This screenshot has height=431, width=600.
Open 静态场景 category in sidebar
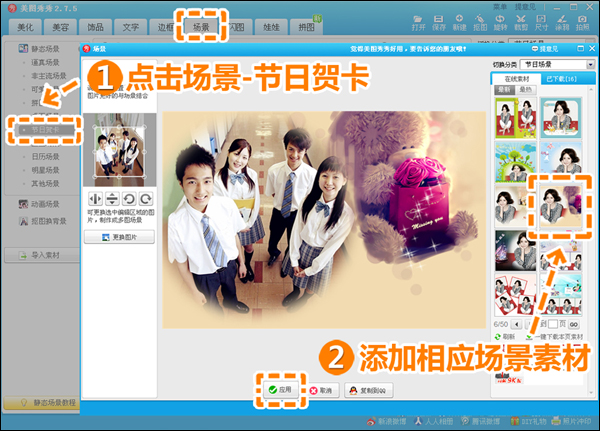click(39, 49)
